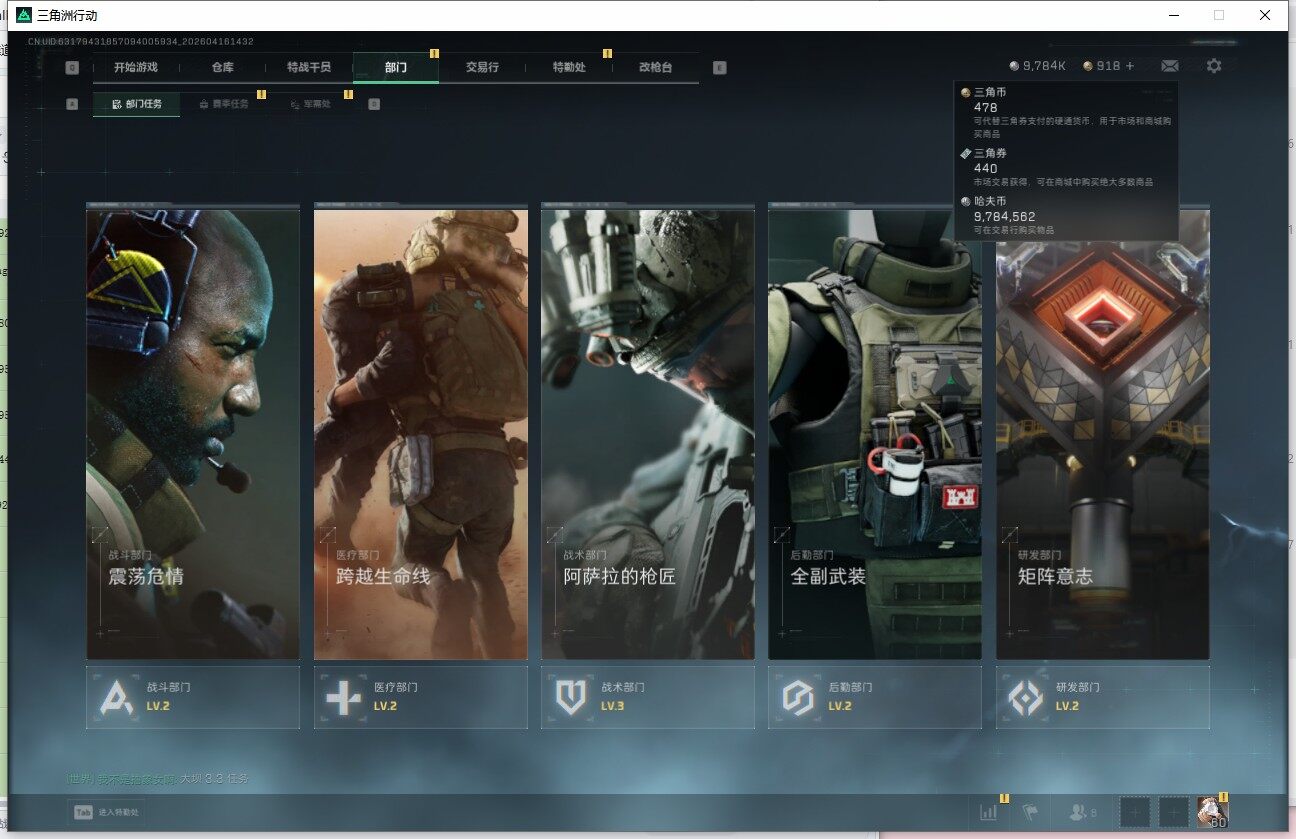Click the 战术部门 LV.3 panel
Screen dimensions: 1296x839
tap(648, 697)
